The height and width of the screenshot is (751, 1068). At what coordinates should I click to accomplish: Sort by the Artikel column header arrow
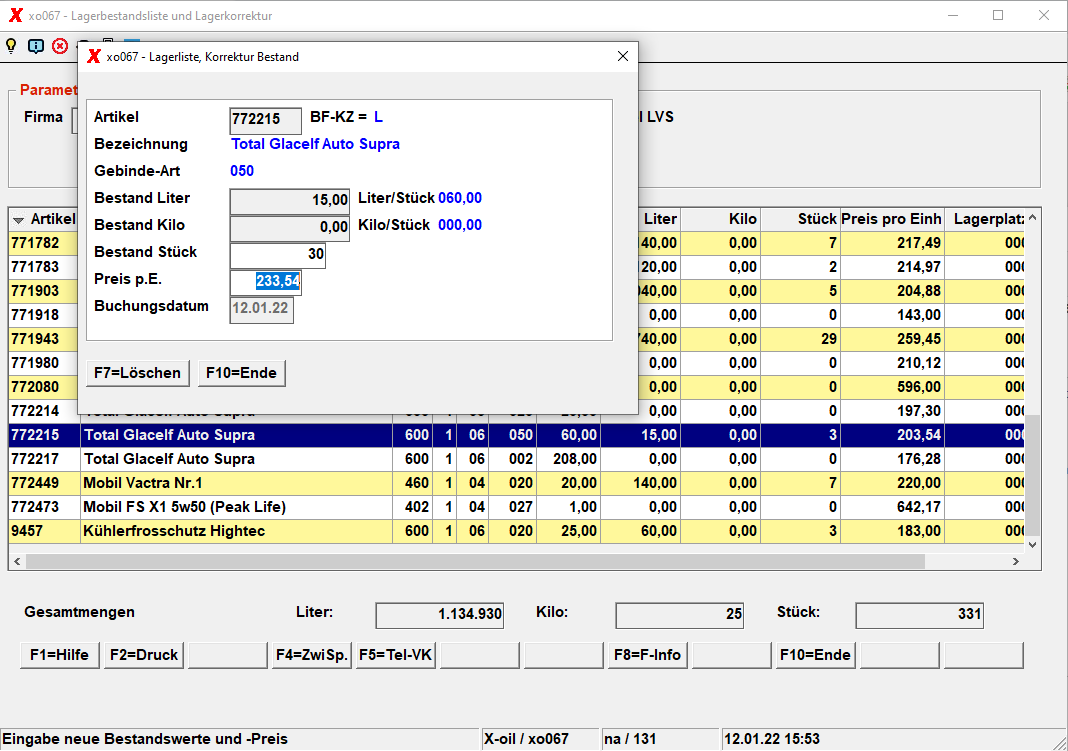click(x=18, y=219)
